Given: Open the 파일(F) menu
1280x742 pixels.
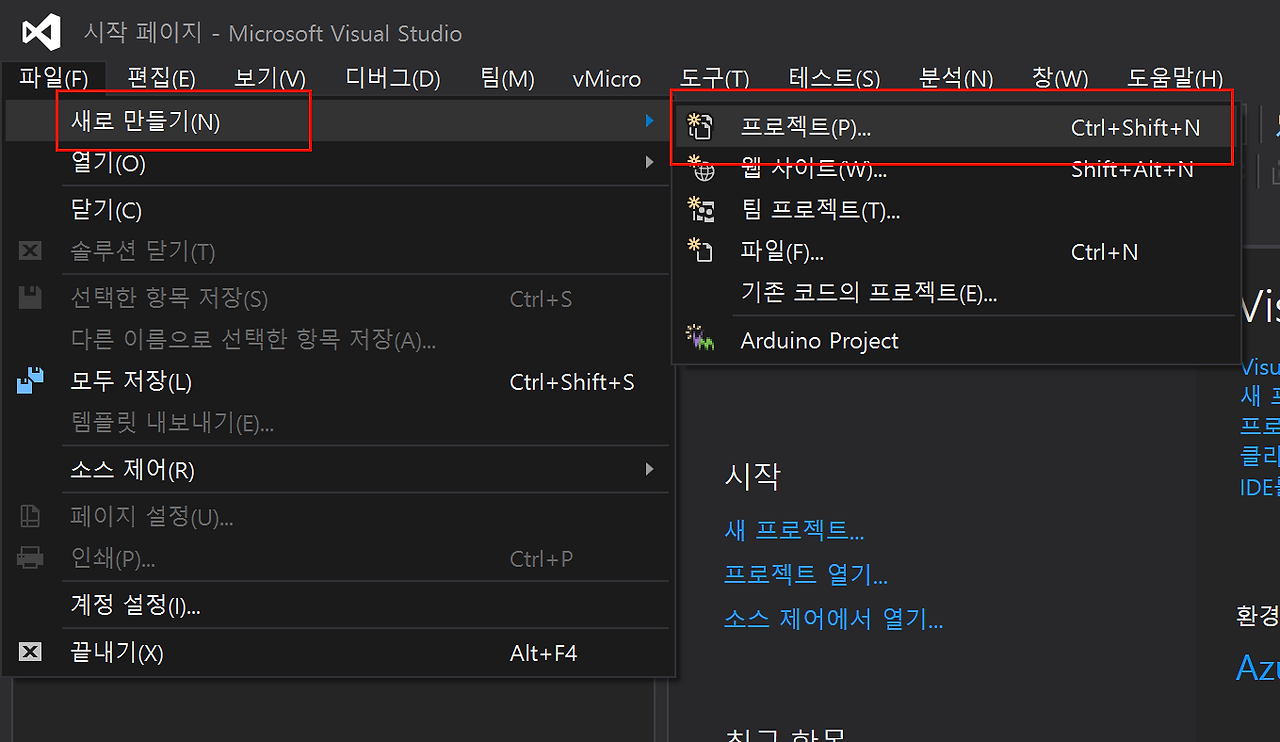Looking at the screenshot, I should (x=54, y=78).
